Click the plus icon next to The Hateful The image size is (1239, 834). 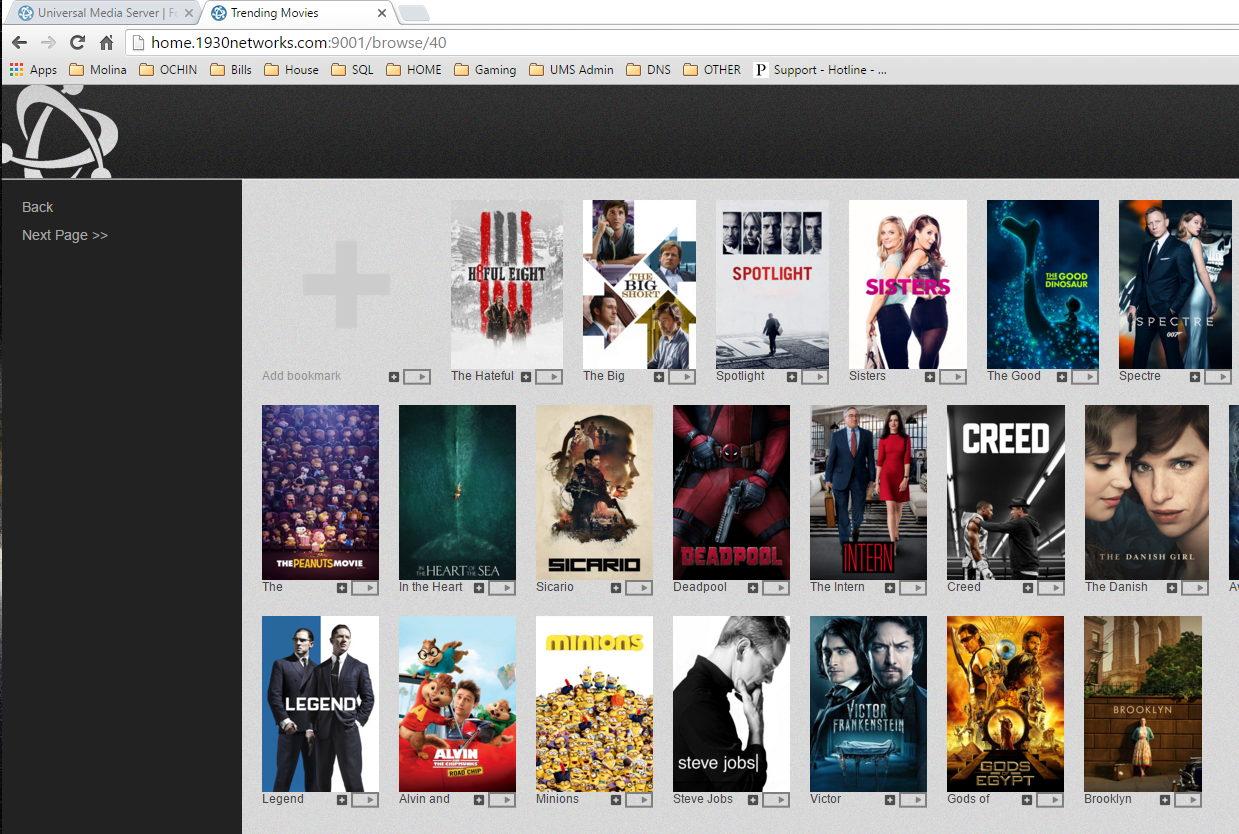[526, 377]
